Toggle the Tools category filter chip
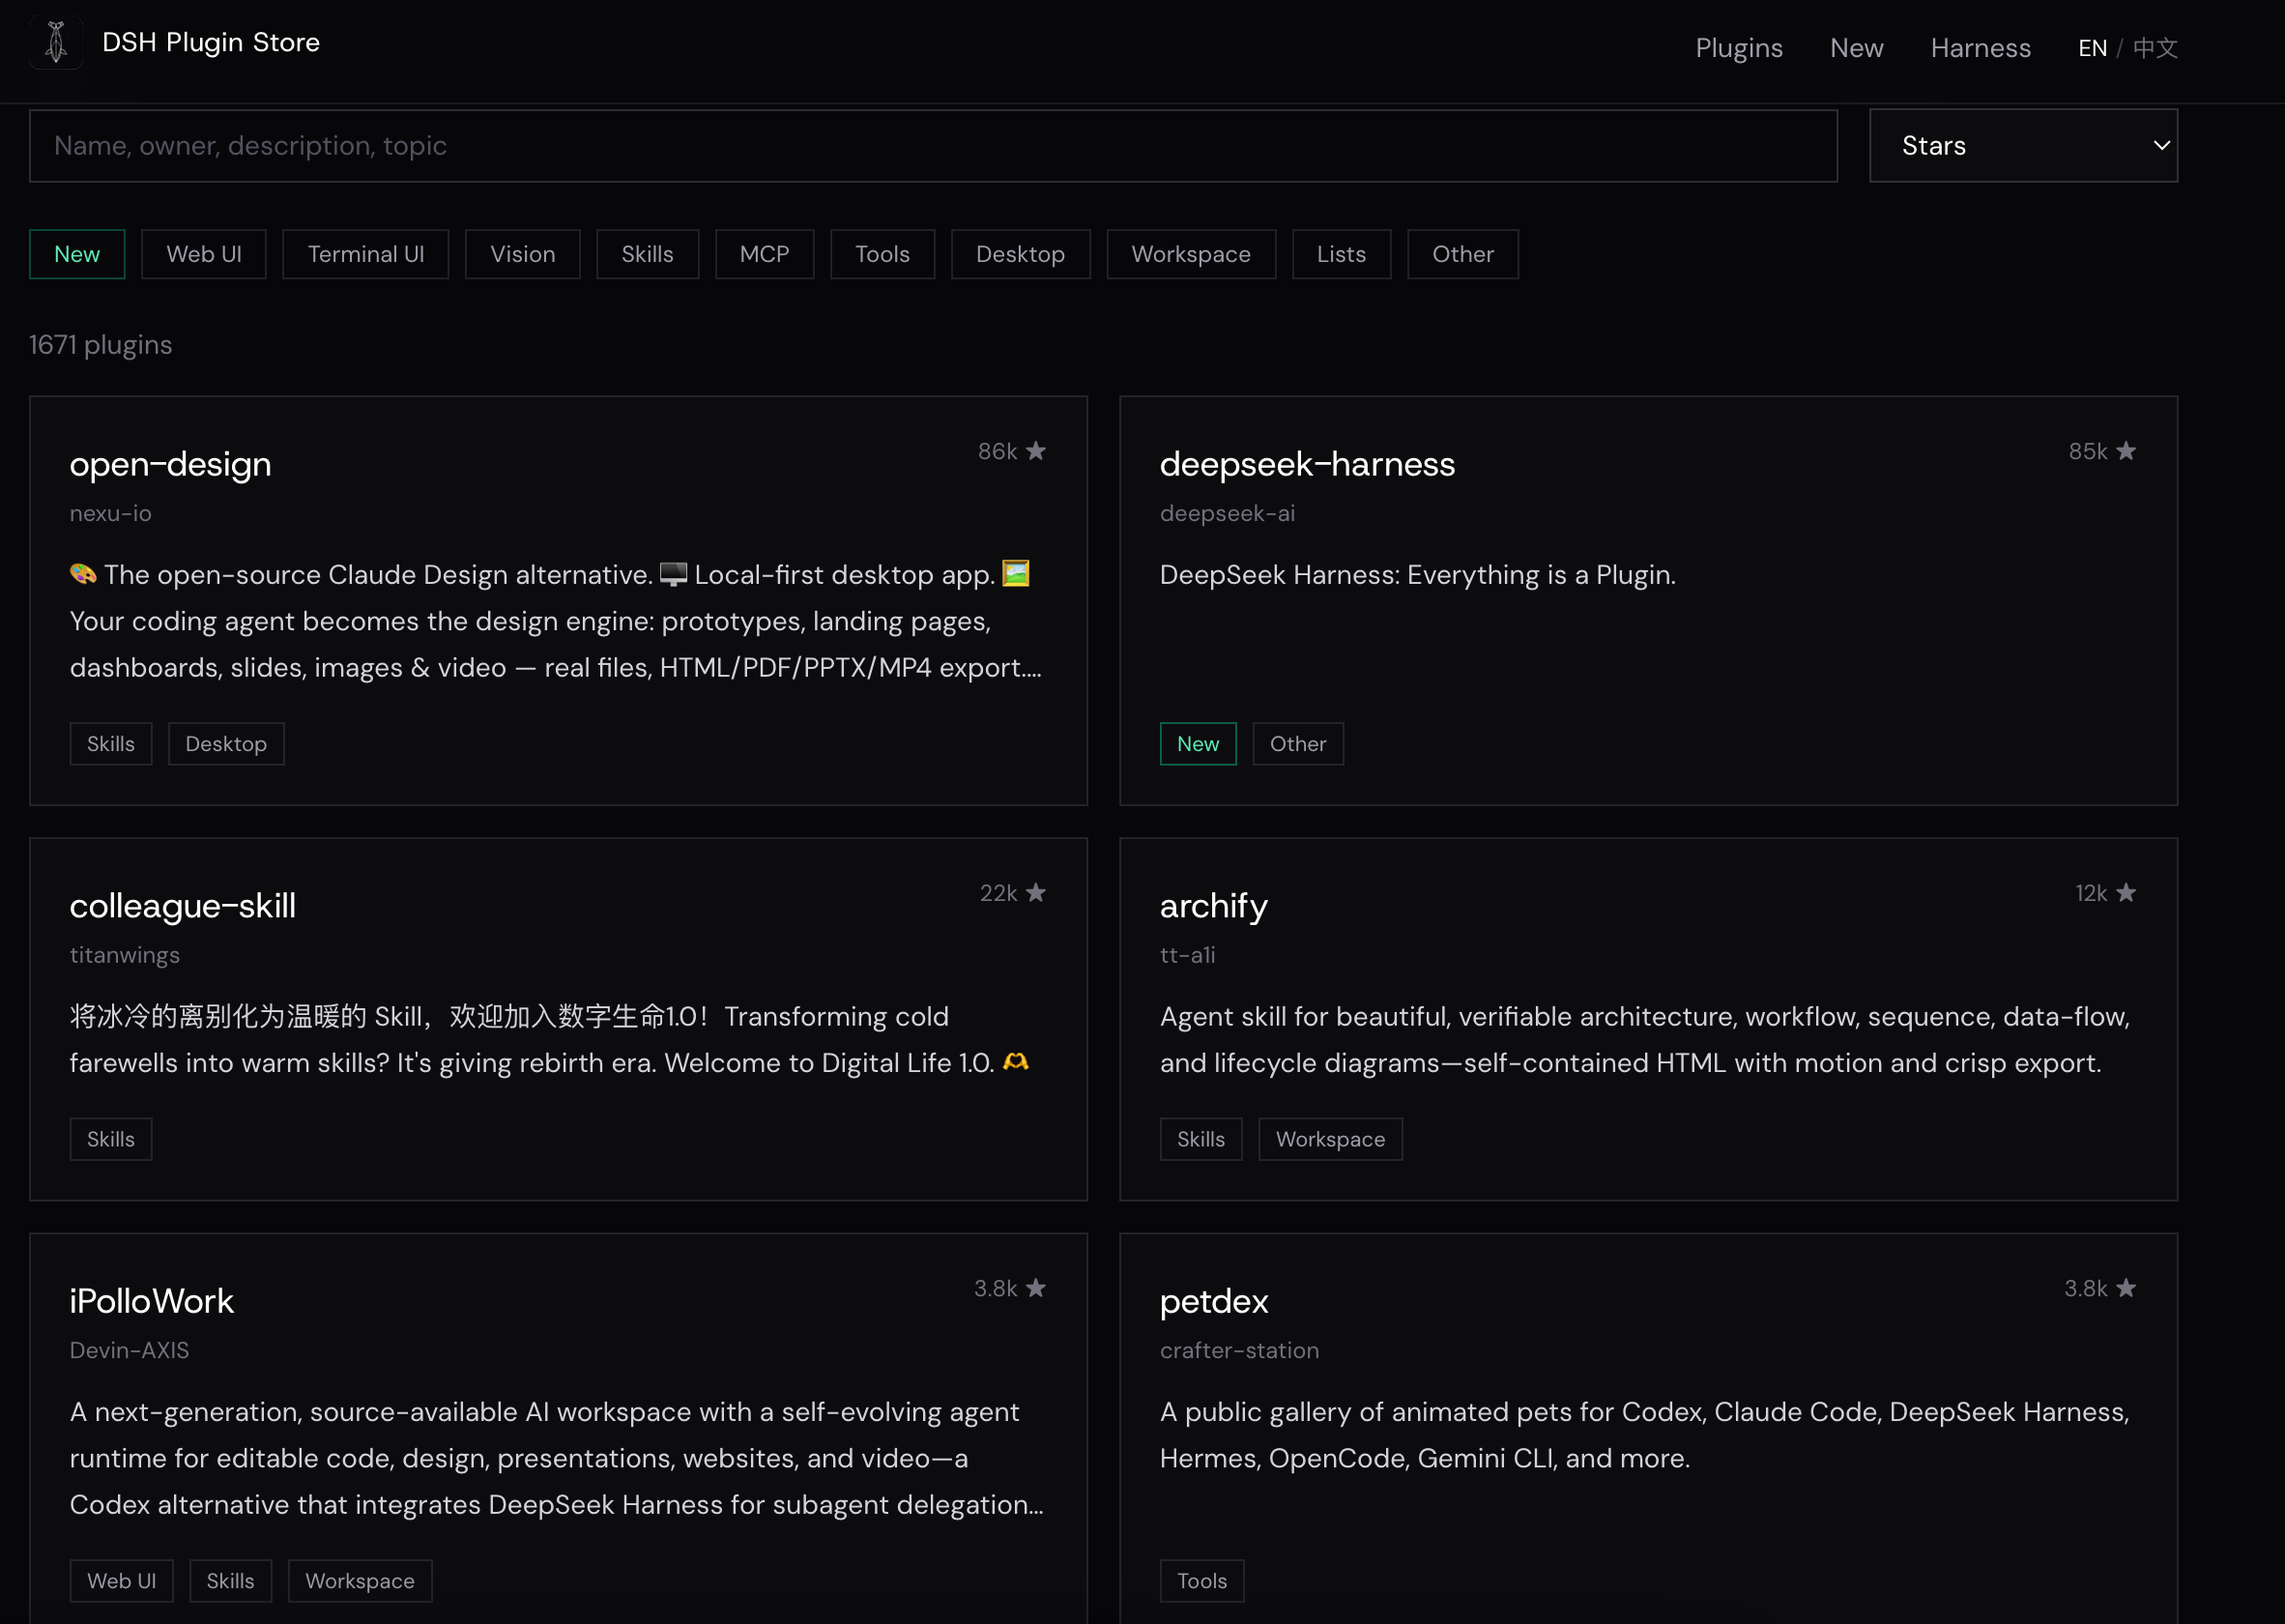 [882, 254]
